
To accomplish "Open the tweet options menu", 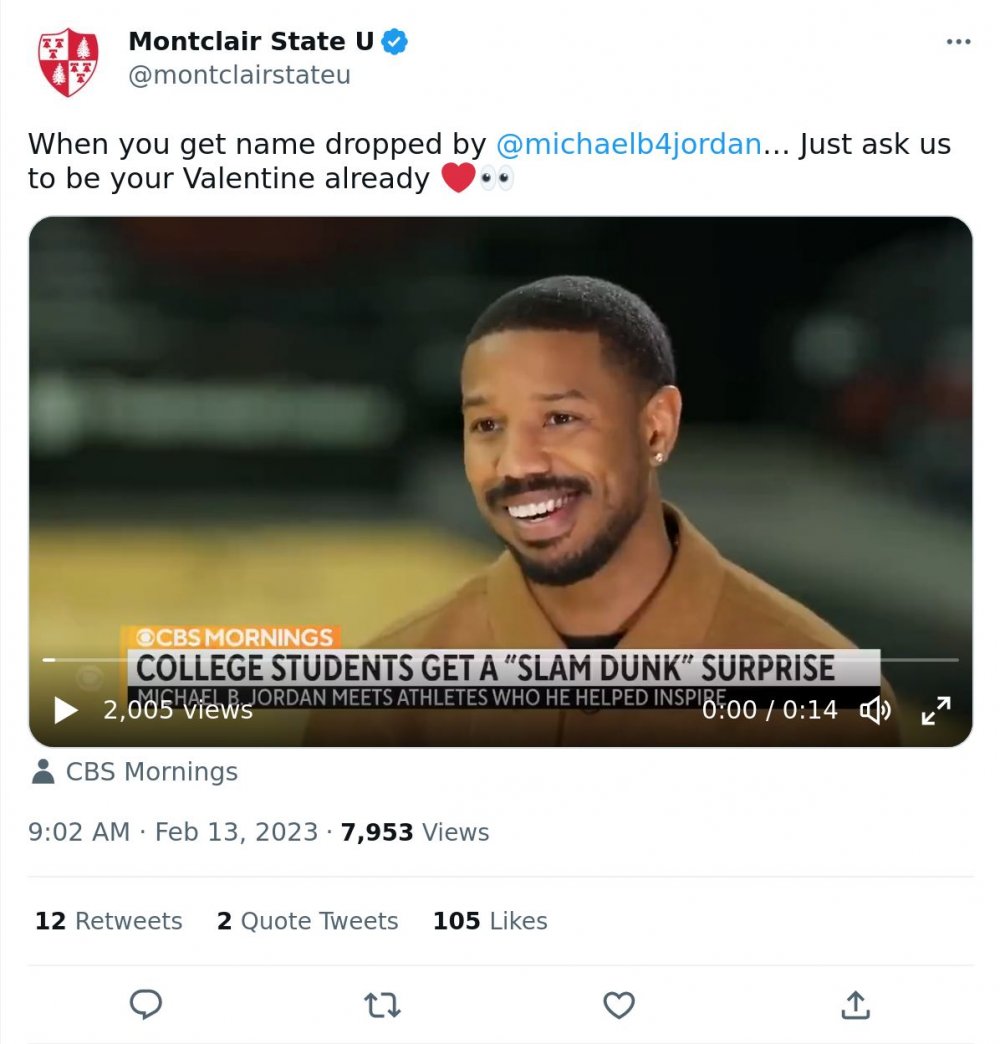I will click(x=957, y=41).
